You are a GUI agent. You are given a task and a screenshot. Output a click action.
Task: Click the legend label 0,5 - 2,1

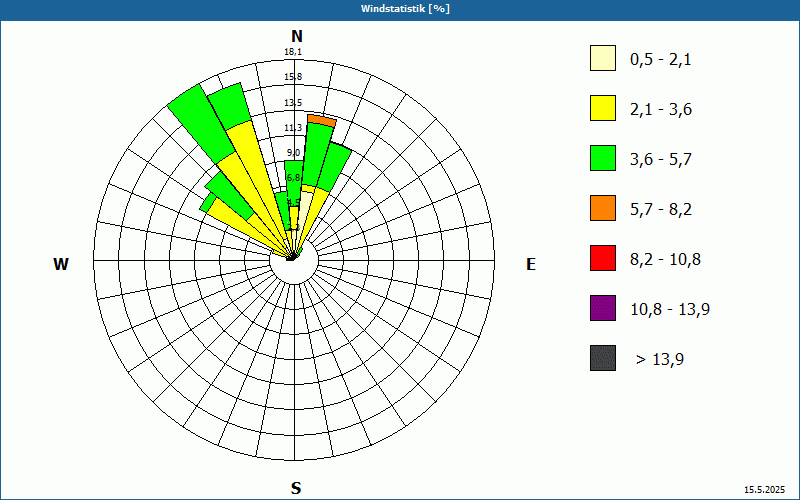point(661,60)
